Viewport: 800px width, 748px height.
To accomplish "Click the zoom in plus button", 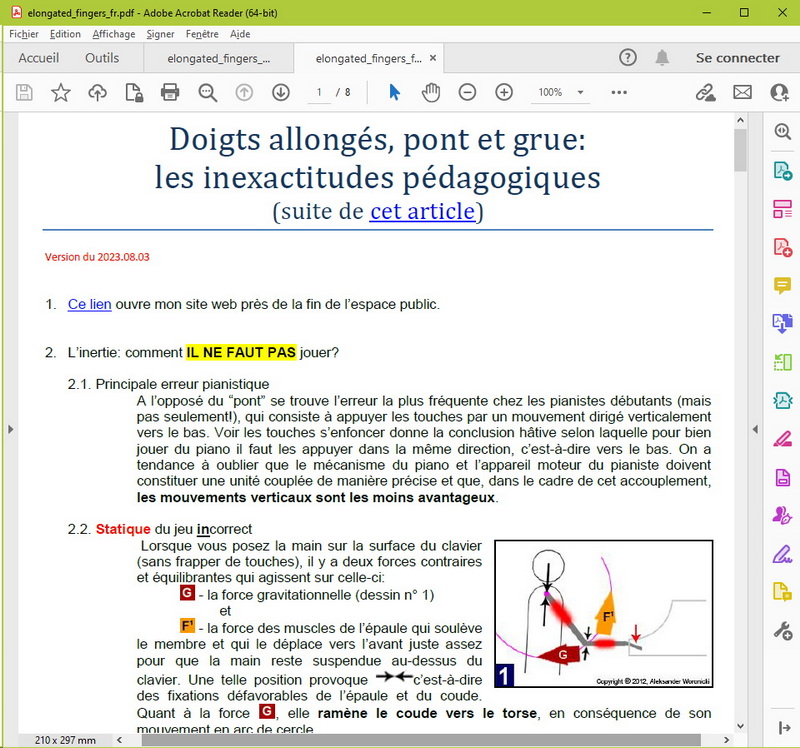I will [x=504, y=92].
